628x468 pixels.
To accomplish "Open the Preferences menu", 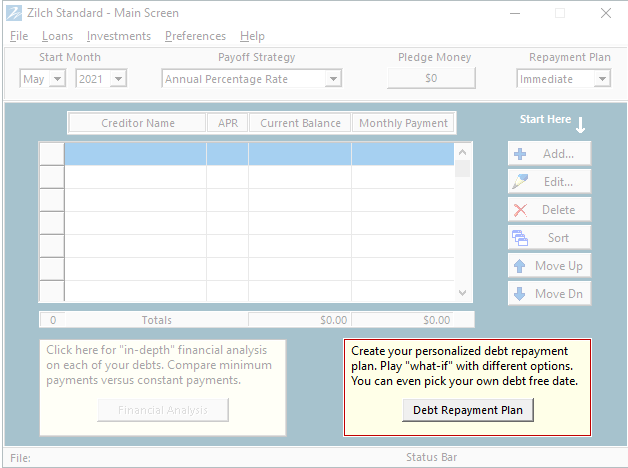I will coord(195,36).
